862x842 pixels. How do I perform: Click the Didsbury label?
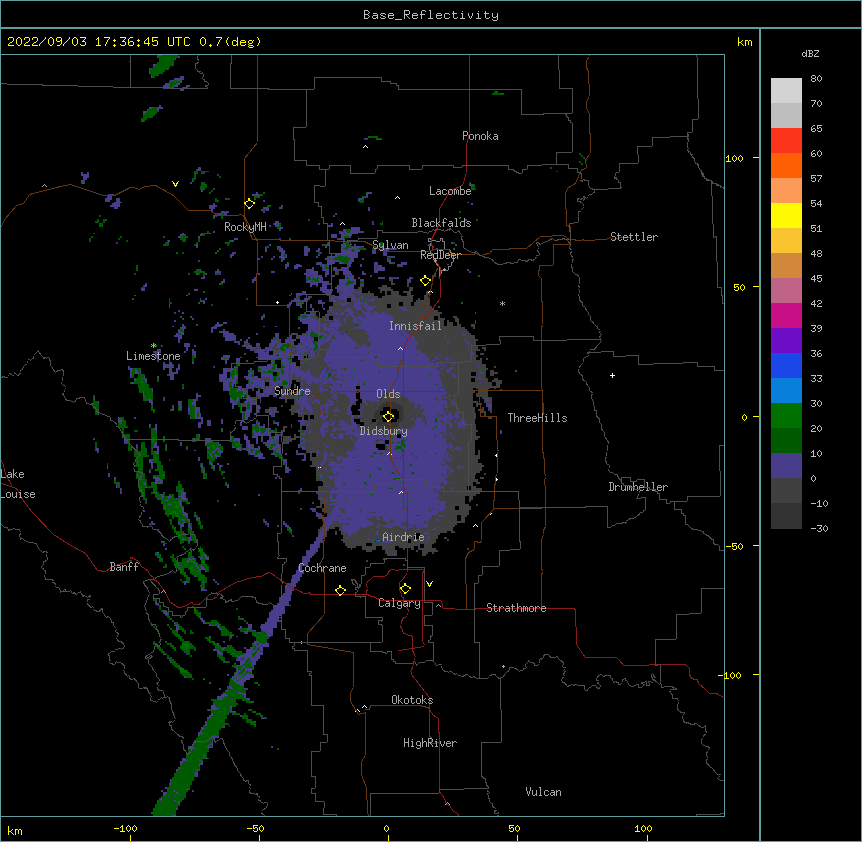click(x=384, y=431)
